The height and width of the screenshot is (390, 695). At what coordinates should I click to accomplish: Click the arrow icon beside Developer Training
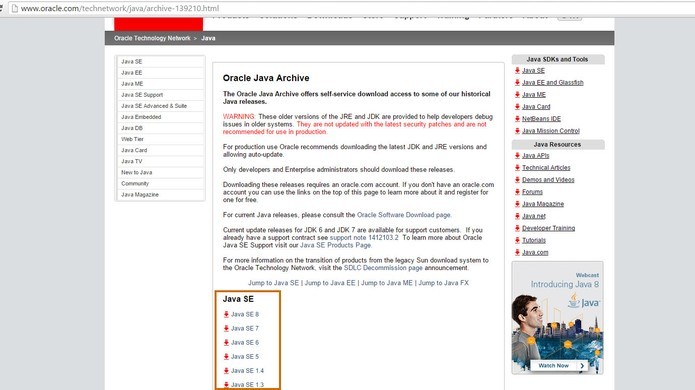517,228
